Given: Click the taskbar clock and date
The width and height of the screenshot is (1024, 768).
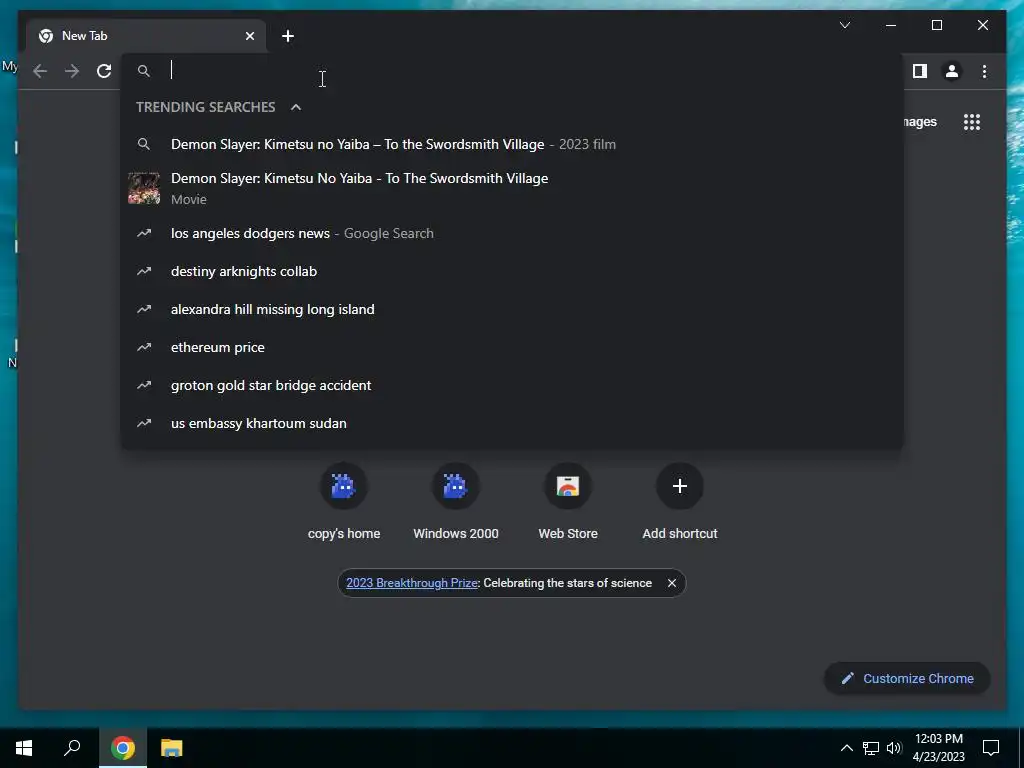Looking at the screenshot, I should [x=938, y=748].
